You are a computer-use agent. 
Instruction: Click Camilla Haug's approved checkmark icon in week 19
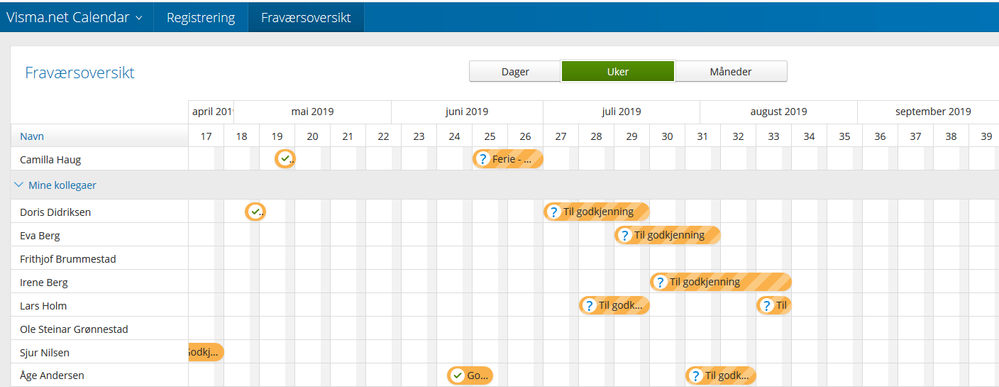(284, 159)
